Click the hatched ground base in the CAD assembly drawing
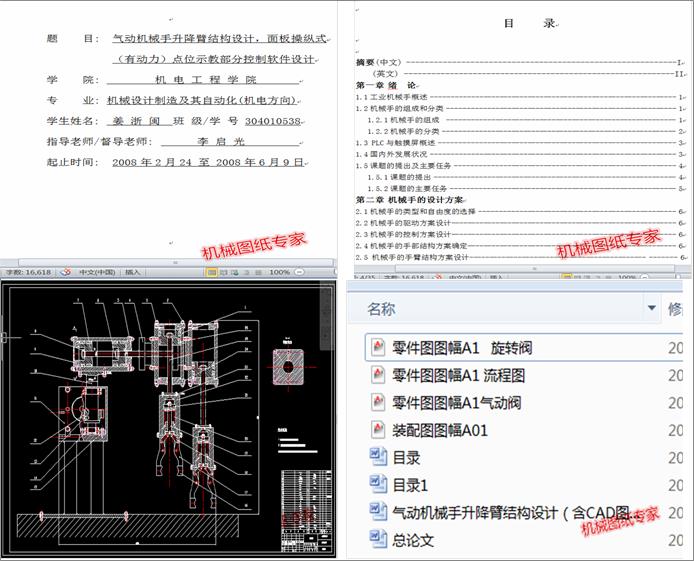694x561 pixels. [x=127, y=526]
